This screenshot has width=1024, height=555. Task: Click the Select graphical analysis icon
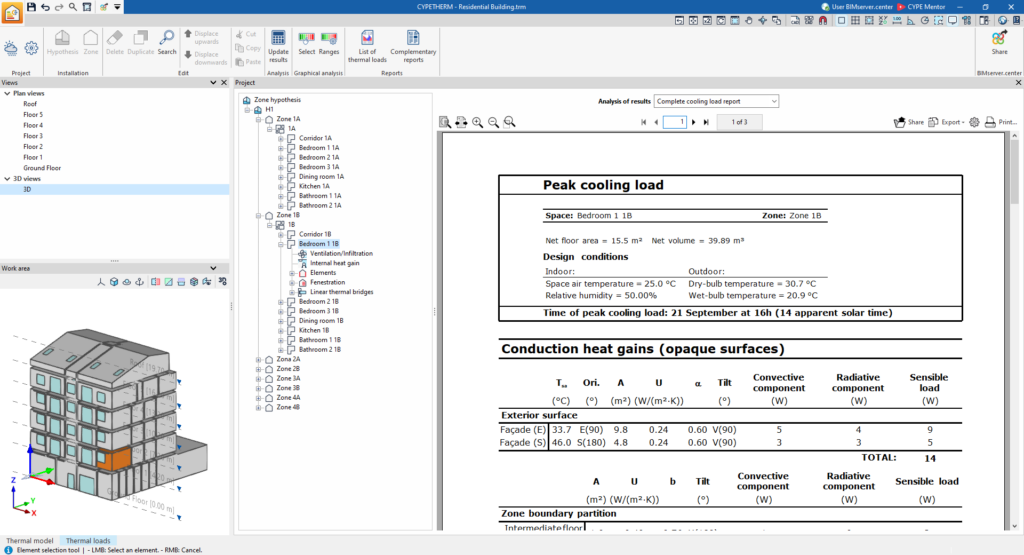[x=306, y=43]
